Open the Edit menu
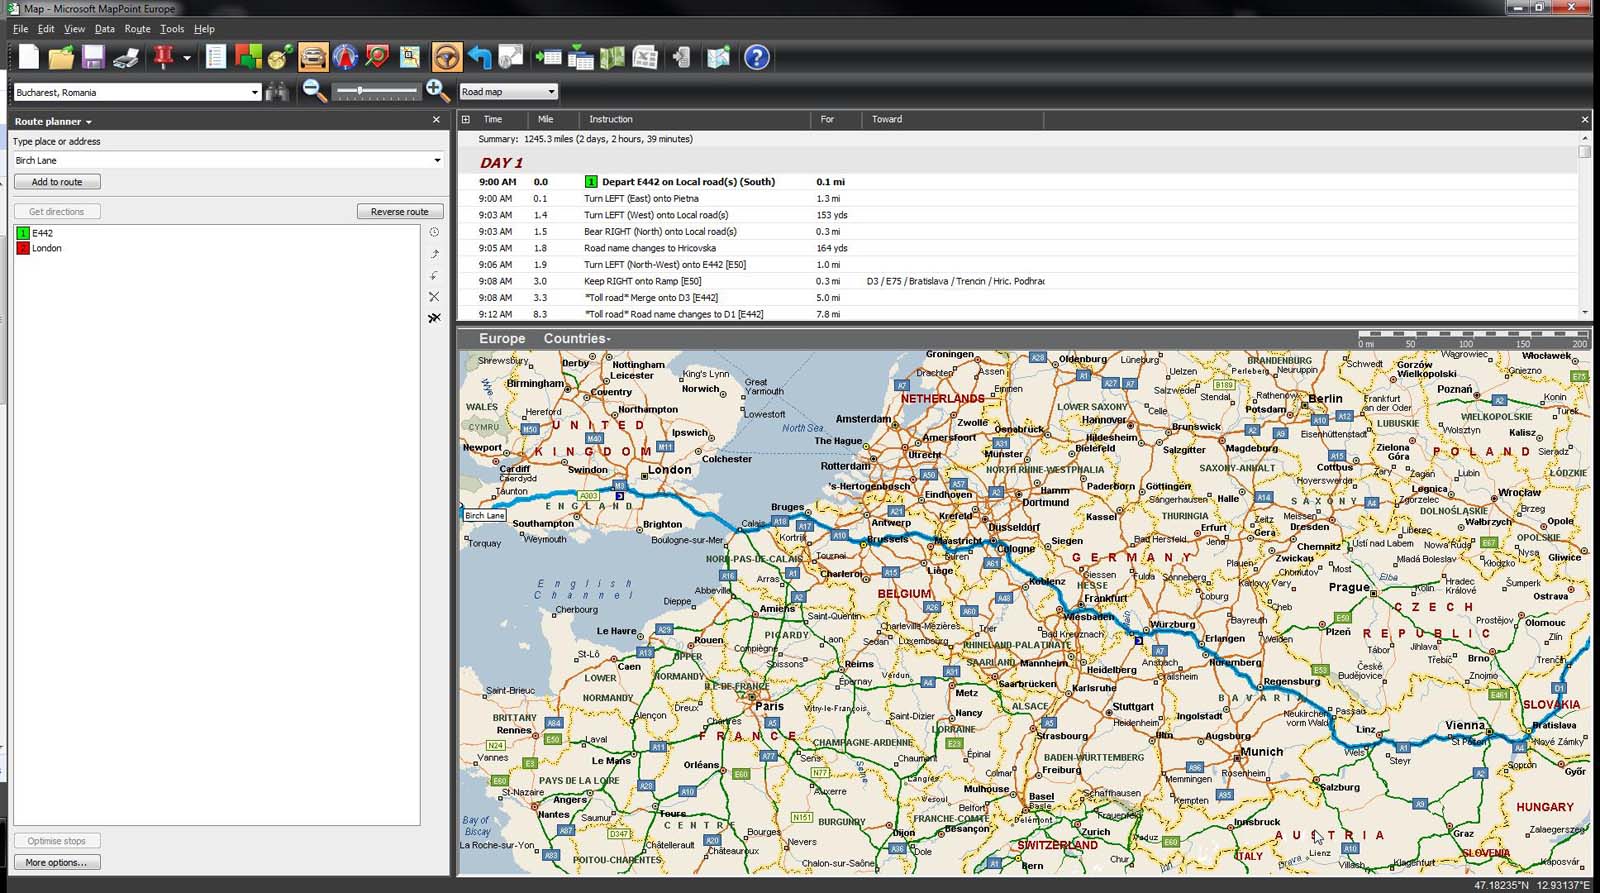1600x893 pixels. click(46, 29)
